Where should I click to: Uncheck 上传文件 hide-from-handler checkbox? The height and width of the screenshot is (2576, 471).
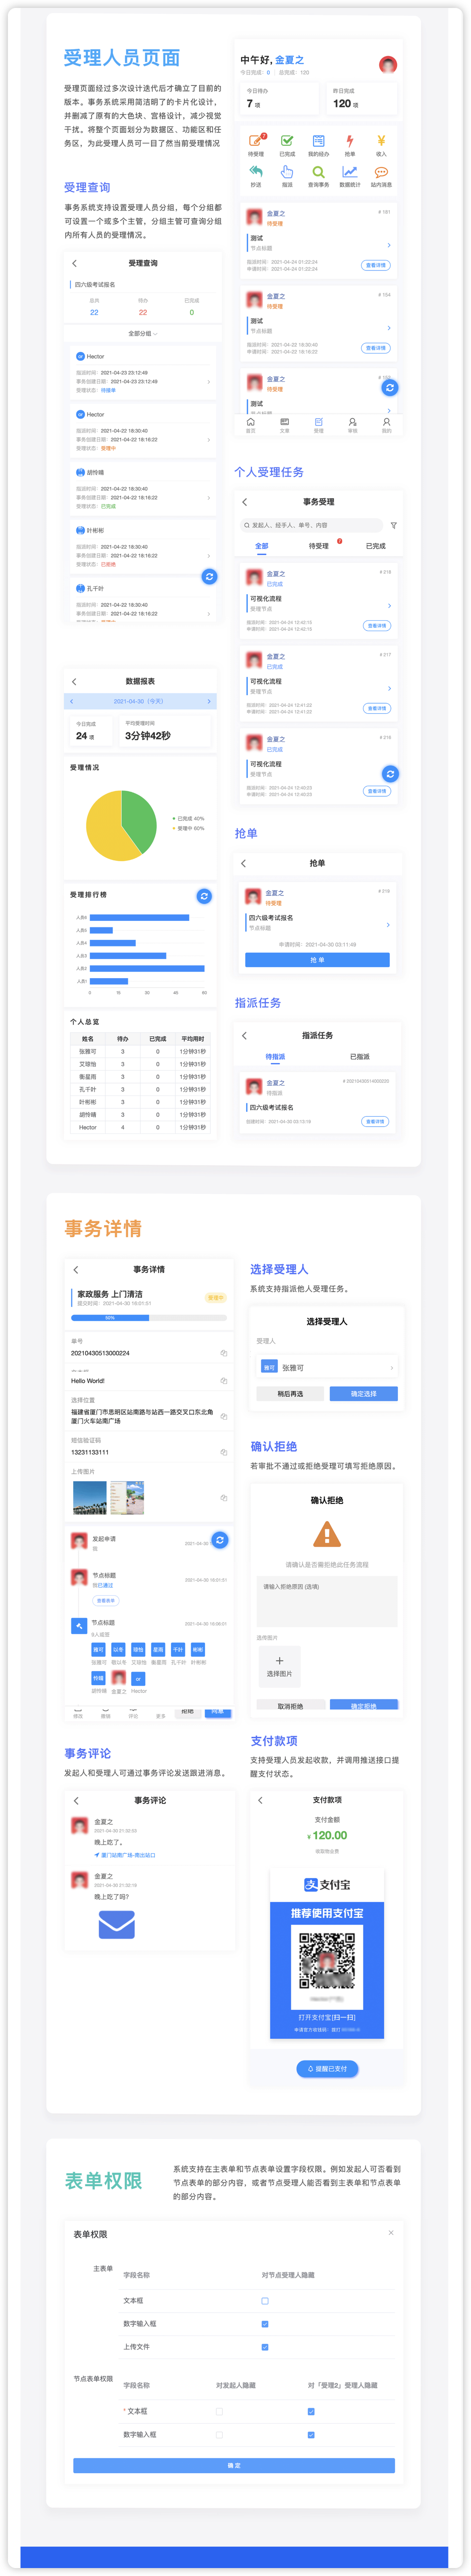(265, 2346)
